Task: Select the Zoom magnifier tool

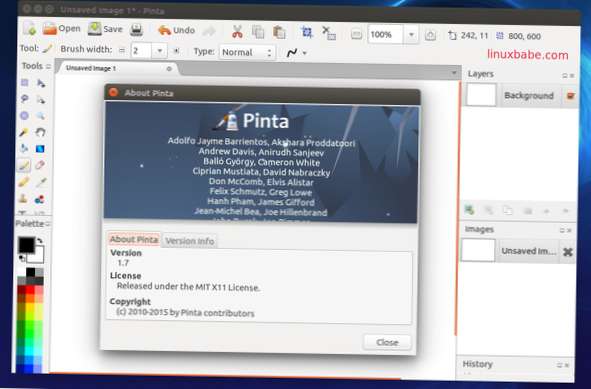Action: [40, 116]
